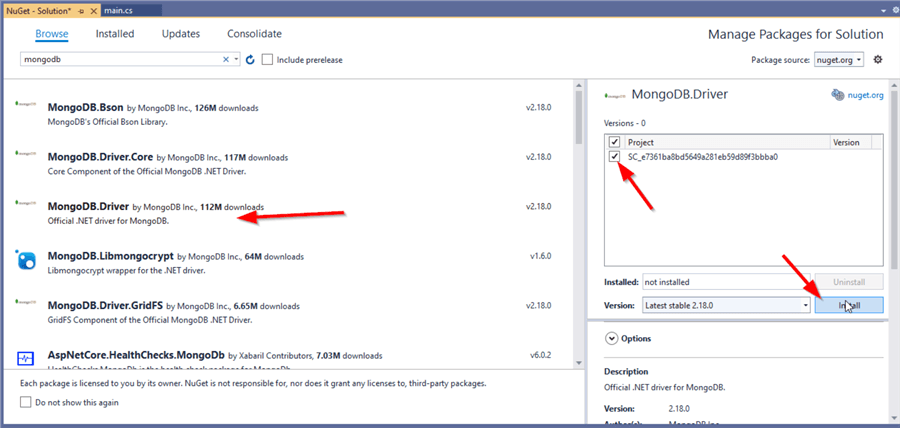Click the Manage Packages for Solution heading
The image size is (900, 428).
pos(796,34)
